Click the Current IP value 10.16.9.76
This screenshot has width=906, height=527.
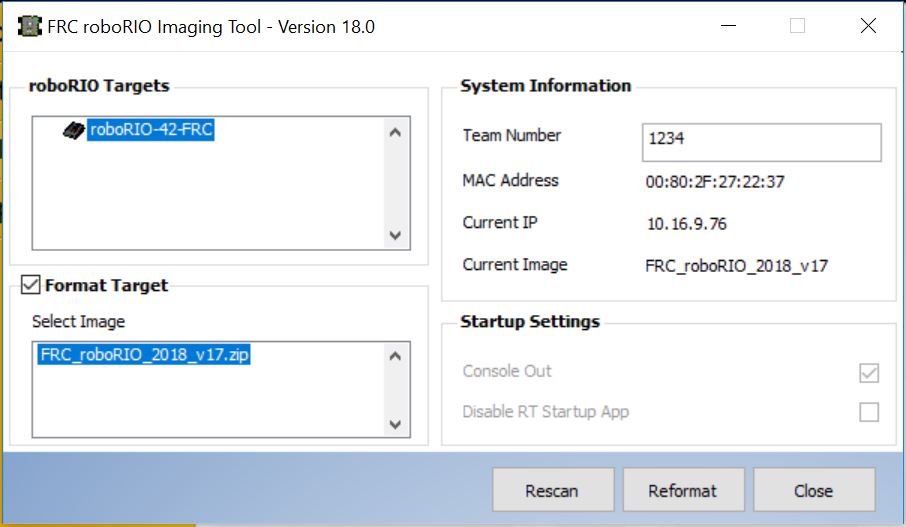point(686,224)
